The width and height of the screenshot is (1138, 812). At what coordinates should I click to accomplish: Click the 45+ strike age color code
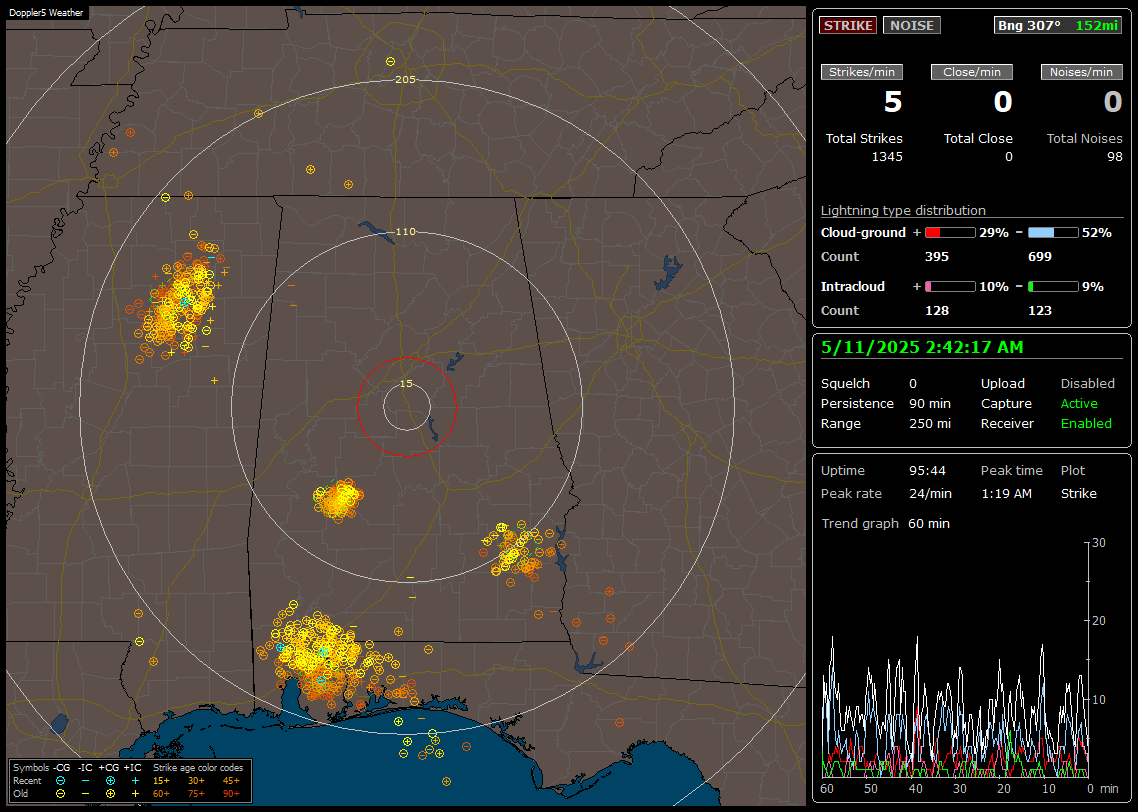(x=231, y=781)
